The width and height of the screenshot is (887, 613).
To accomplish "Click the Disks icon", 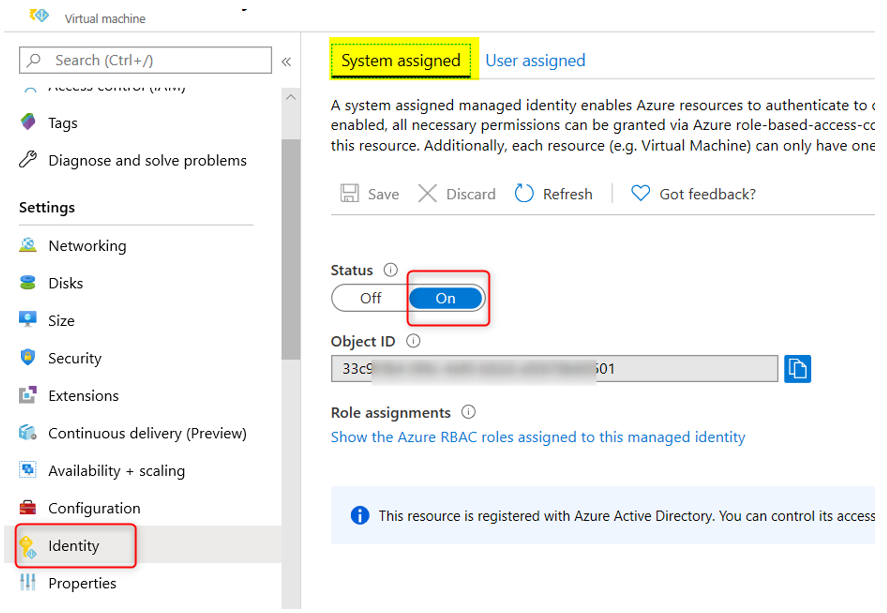I will click(28, 282).
